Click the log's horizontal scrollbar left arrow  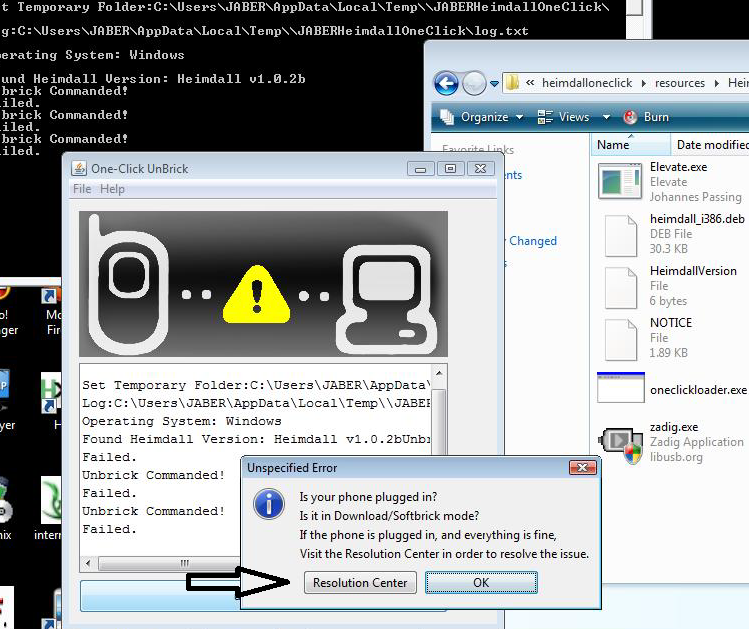(x=88, y=564)
